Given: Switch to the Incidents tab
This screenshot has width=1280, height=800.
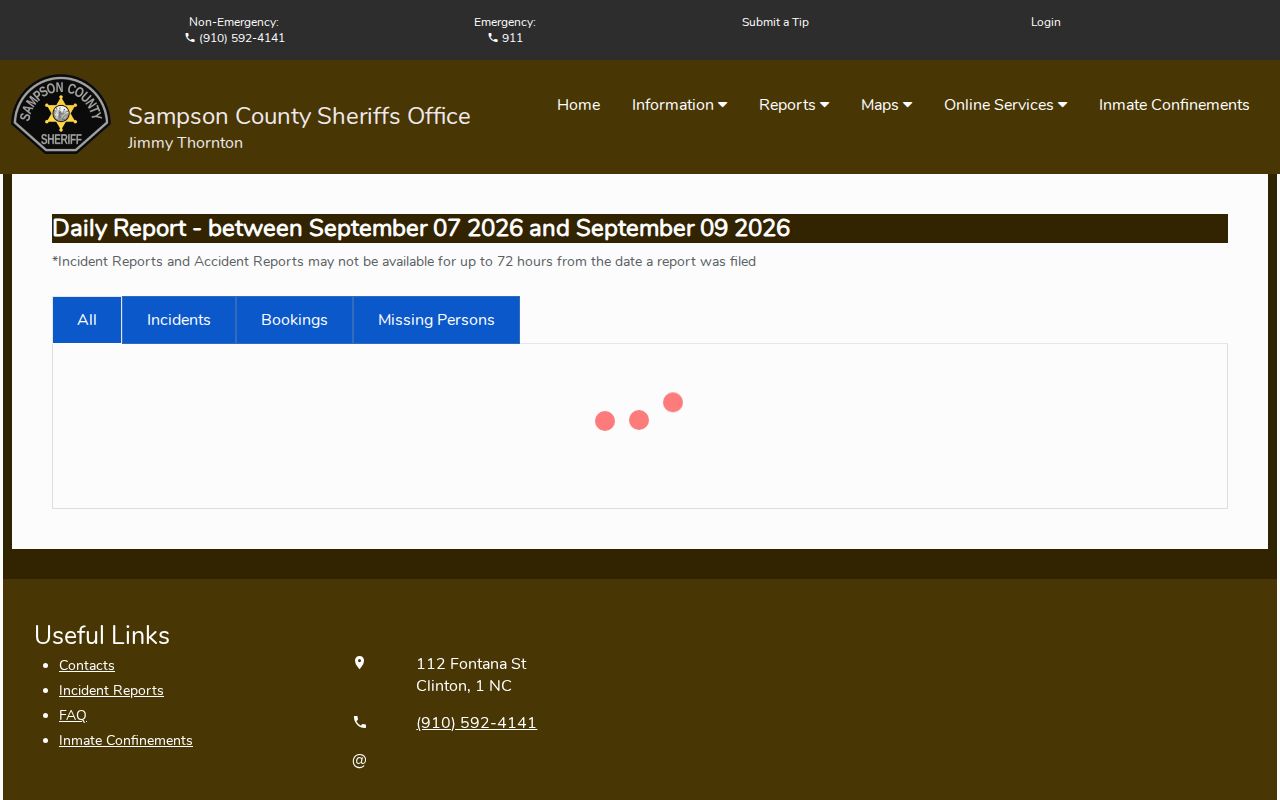Looking at the screenshot, I should (x=179, y=320).
